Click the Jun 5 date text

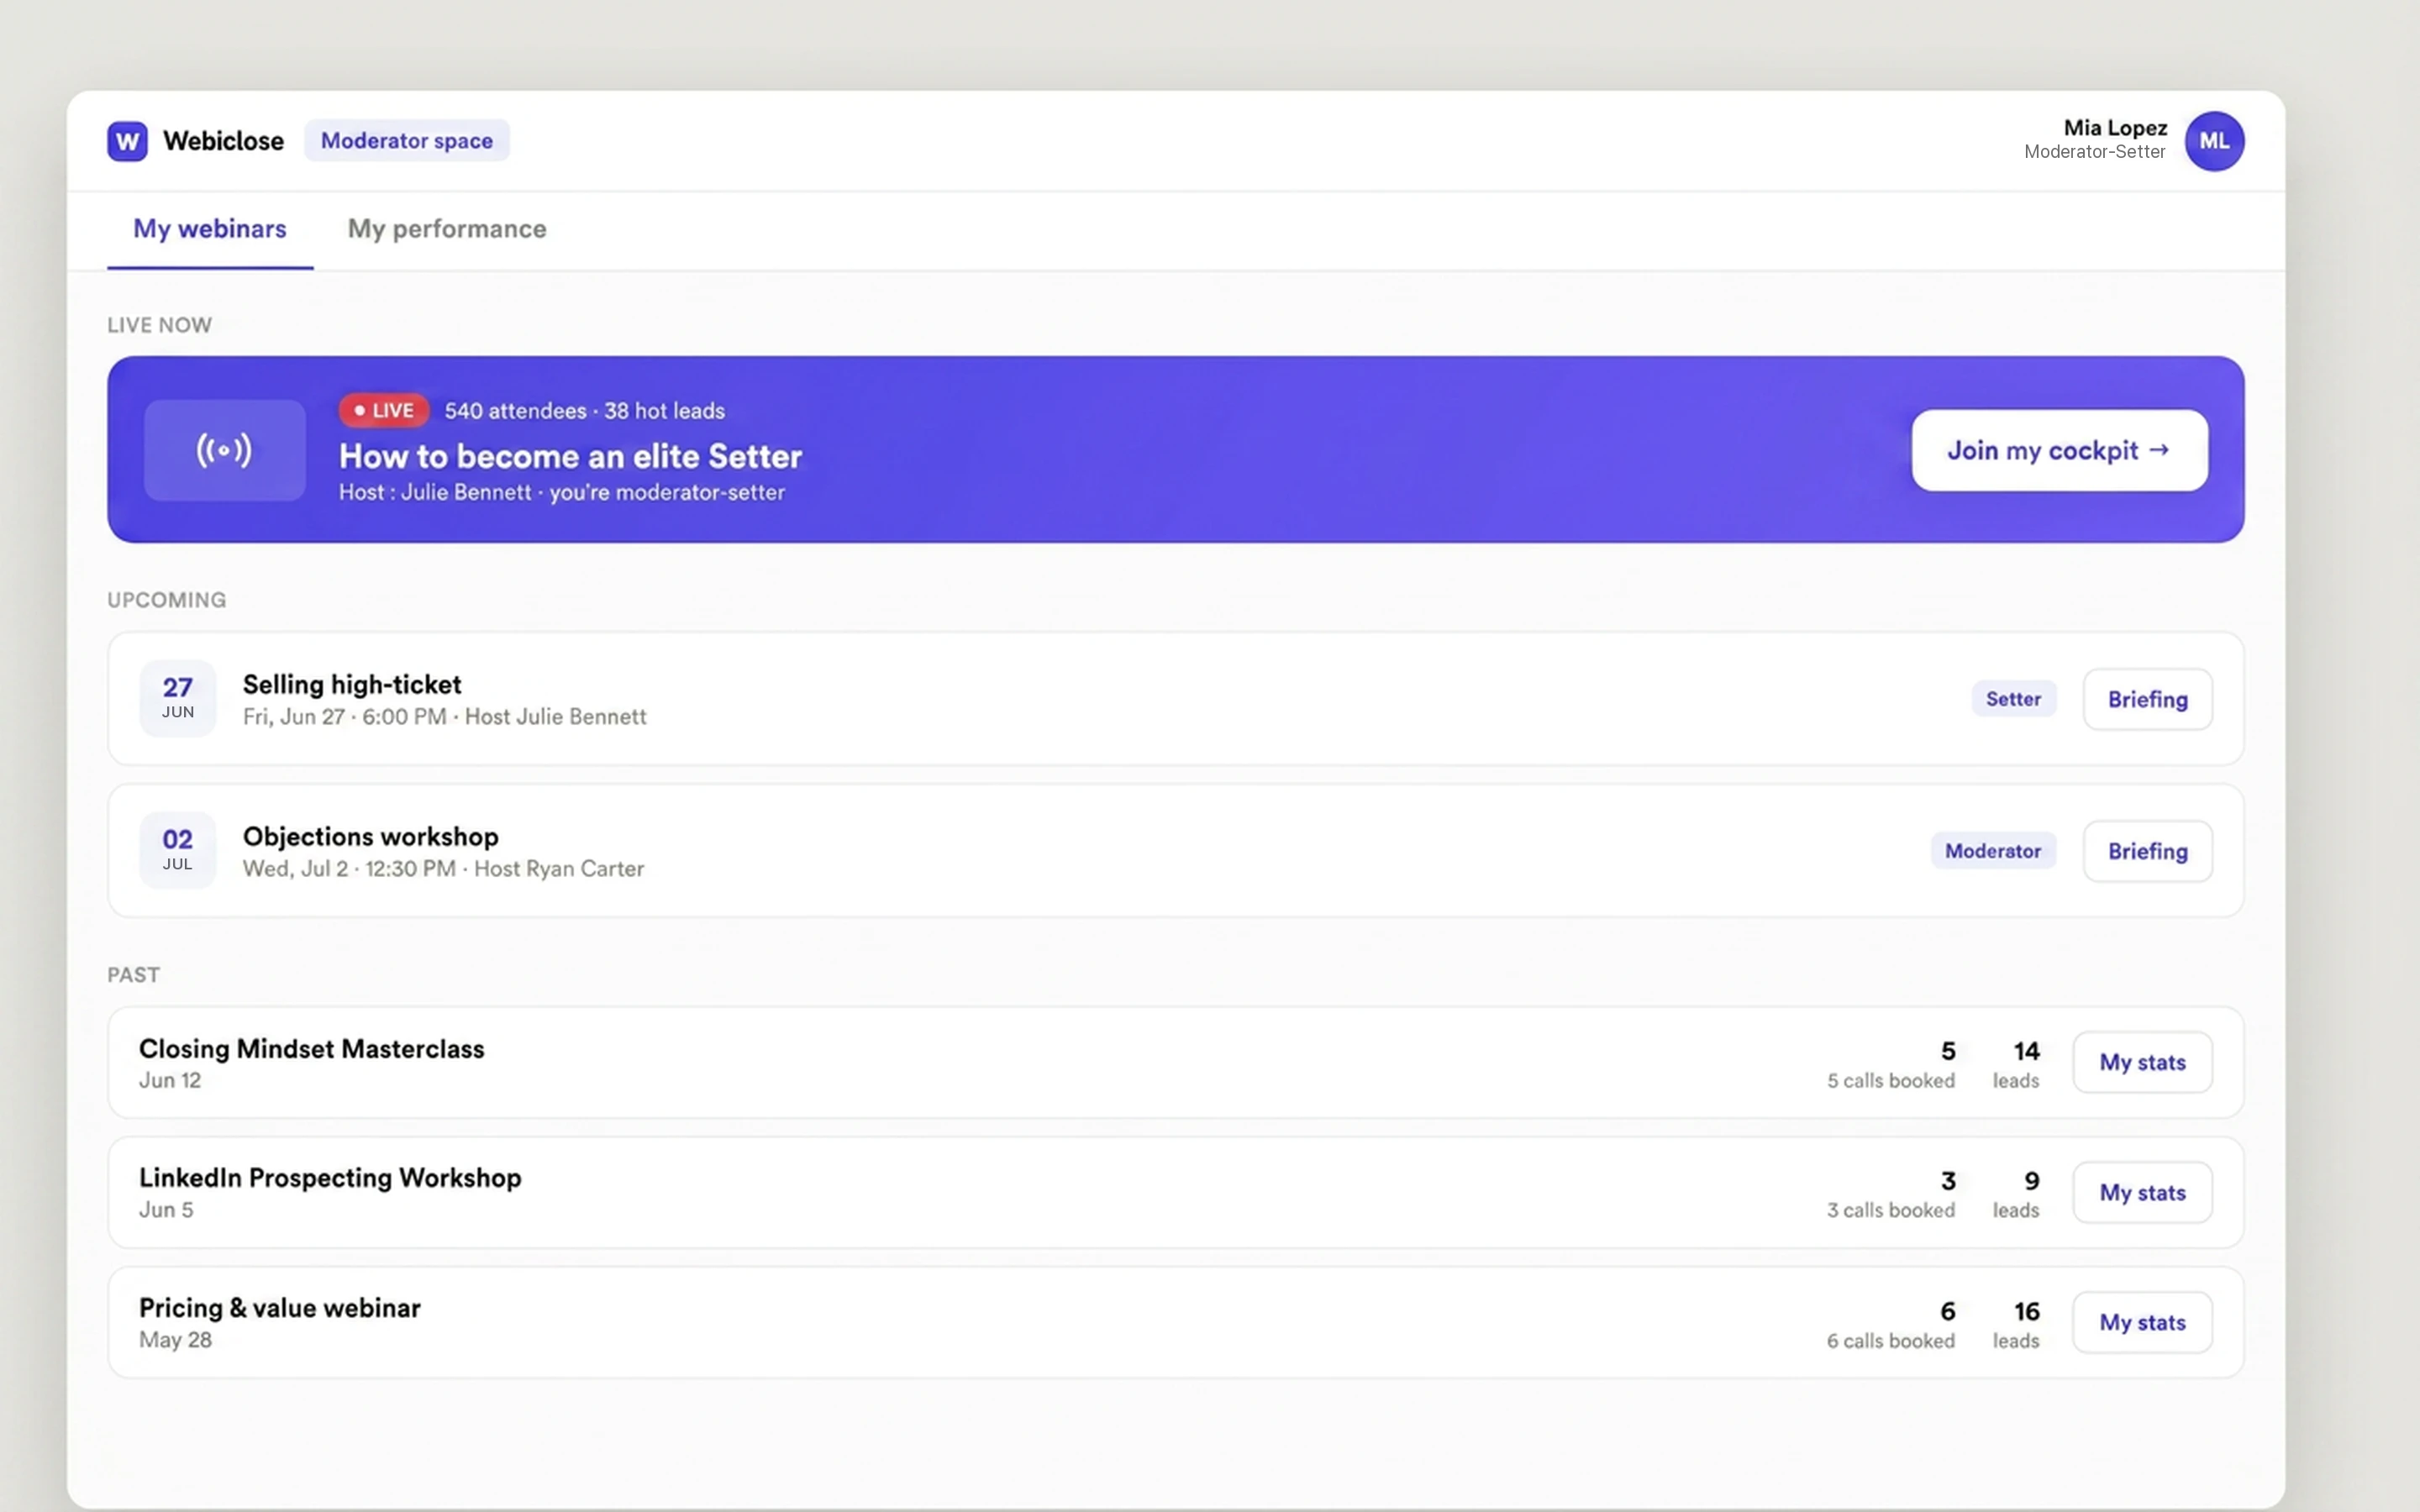[166, 1210]
